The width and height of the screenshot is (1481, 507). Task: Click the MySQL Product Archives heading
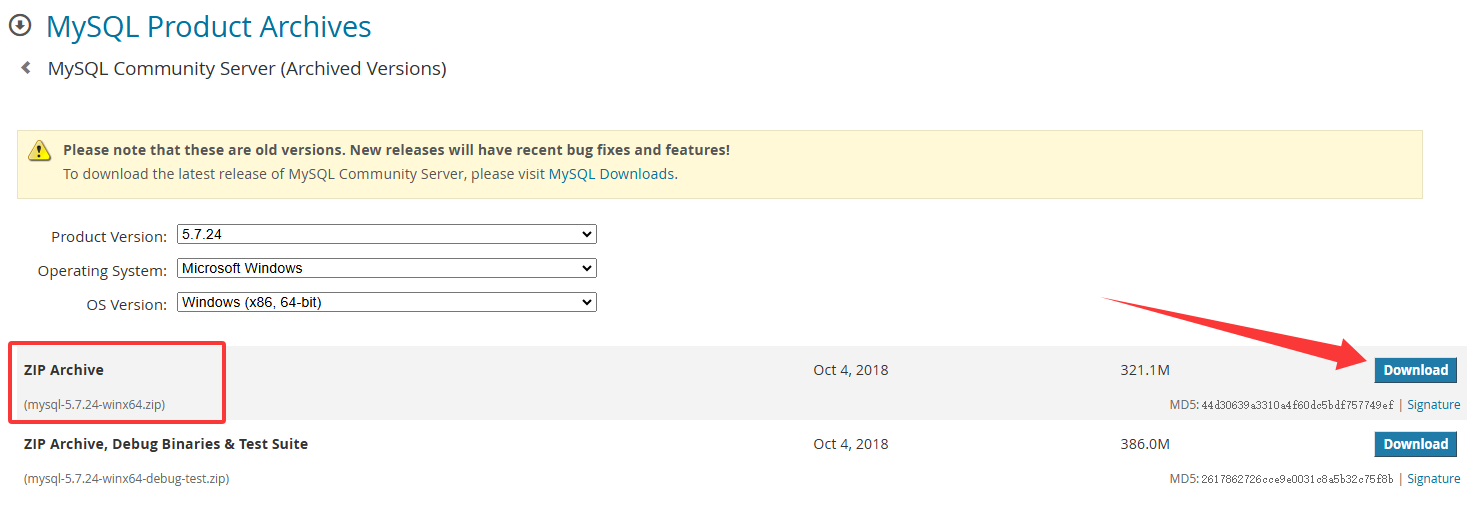point(209,27)
